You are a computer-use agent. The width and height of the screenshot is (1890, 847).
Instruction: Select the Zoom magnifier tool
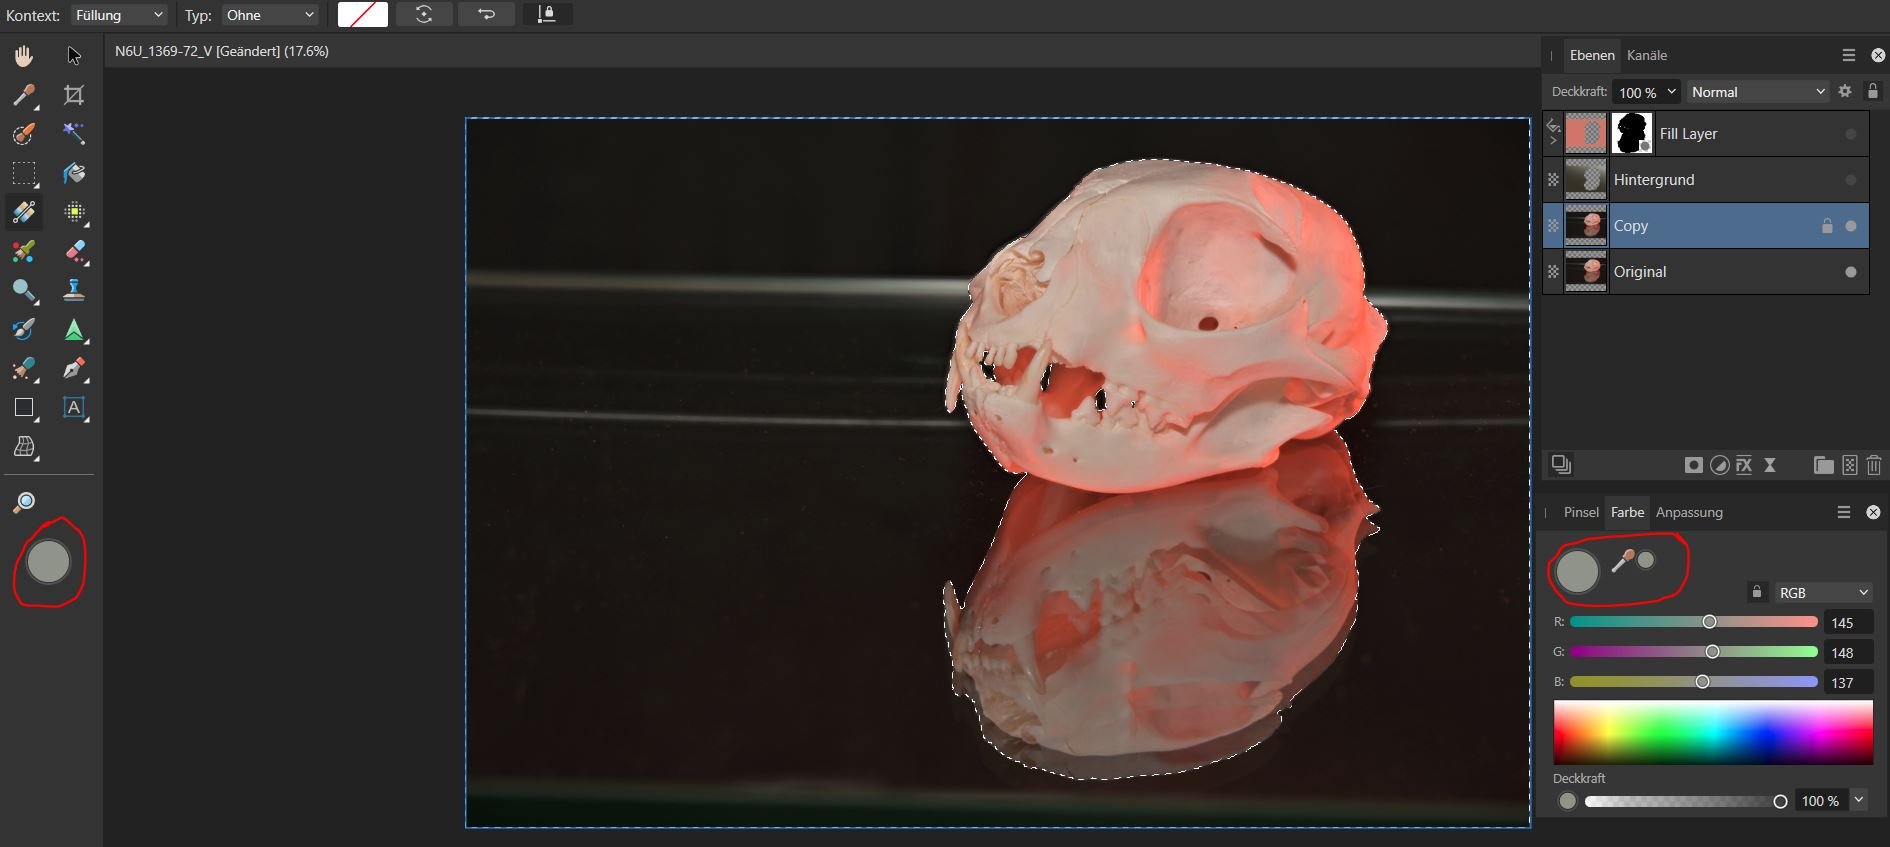tap(24, 502)
